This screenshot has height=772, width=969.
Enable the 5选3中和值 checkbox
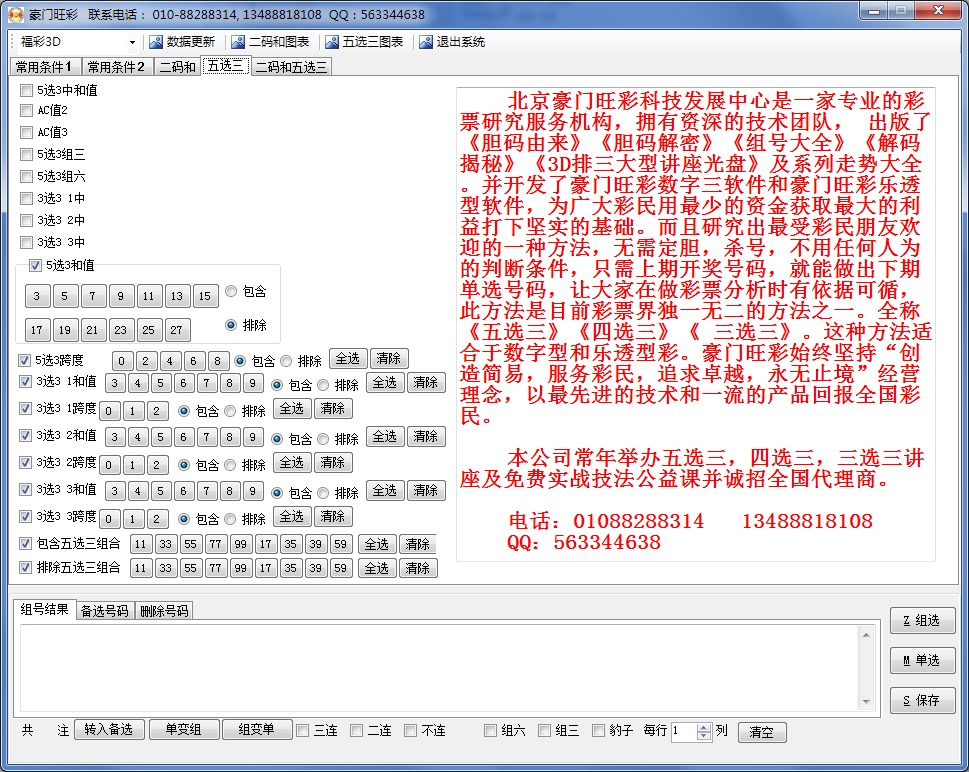tap(26, 90)
